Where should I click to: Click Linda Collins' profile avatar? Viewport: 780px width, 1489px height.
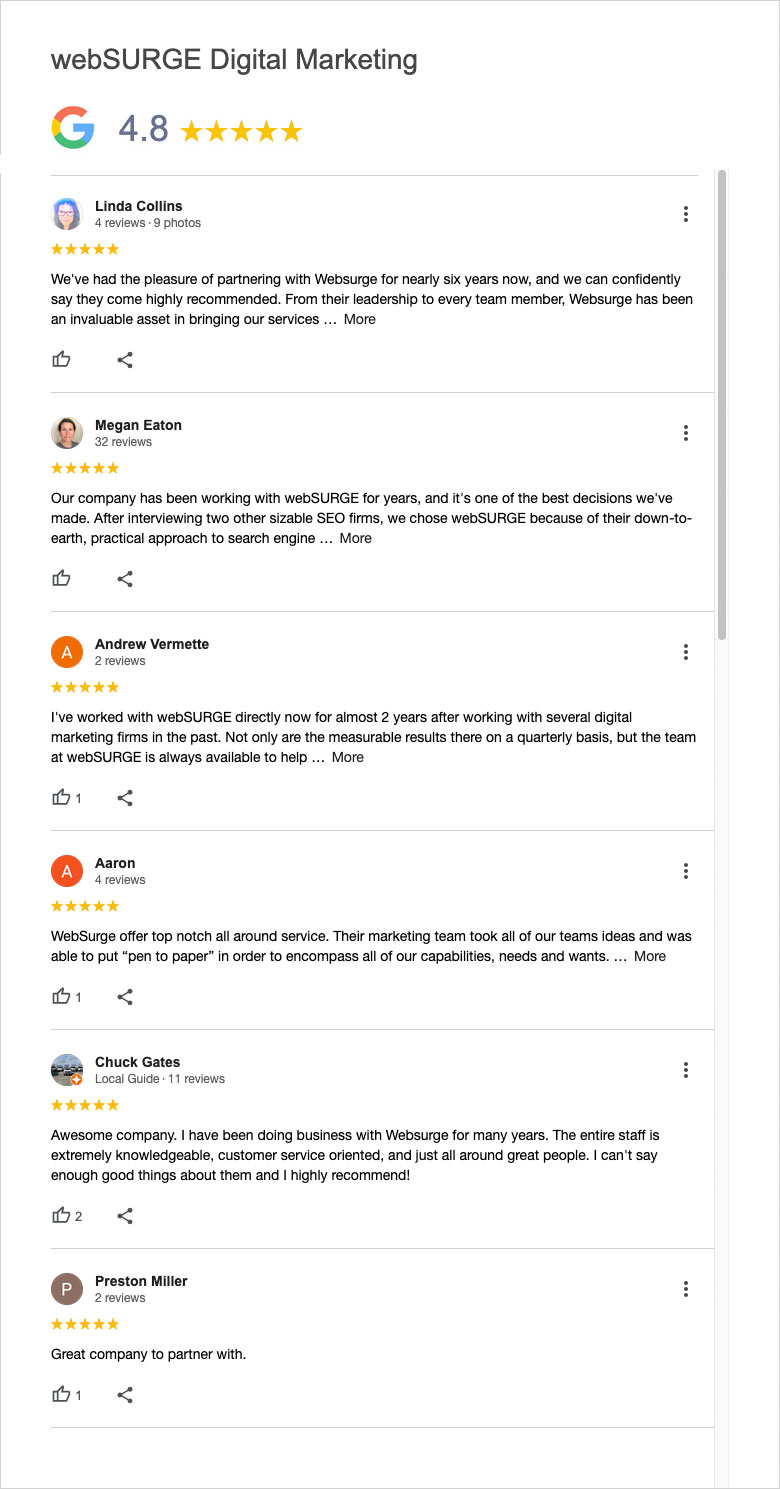pyautogui.click(x=67, y=214)
